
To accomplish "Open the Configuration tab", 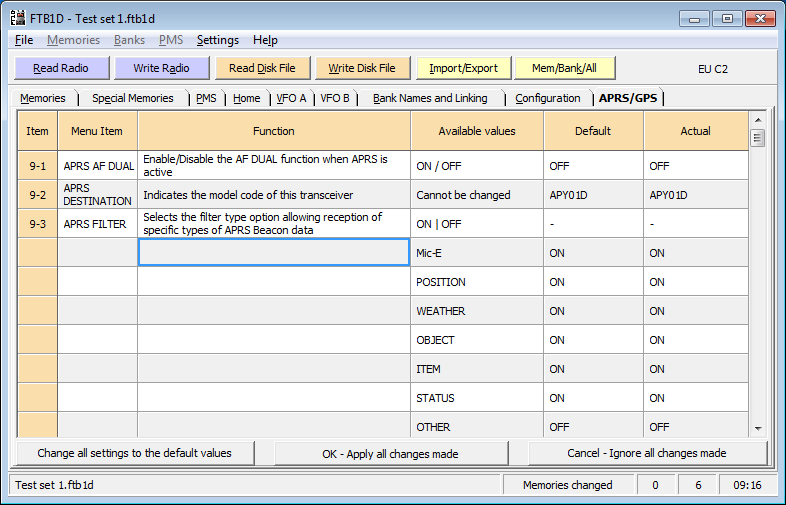I will pyautogui.click(x=548, y=98).
